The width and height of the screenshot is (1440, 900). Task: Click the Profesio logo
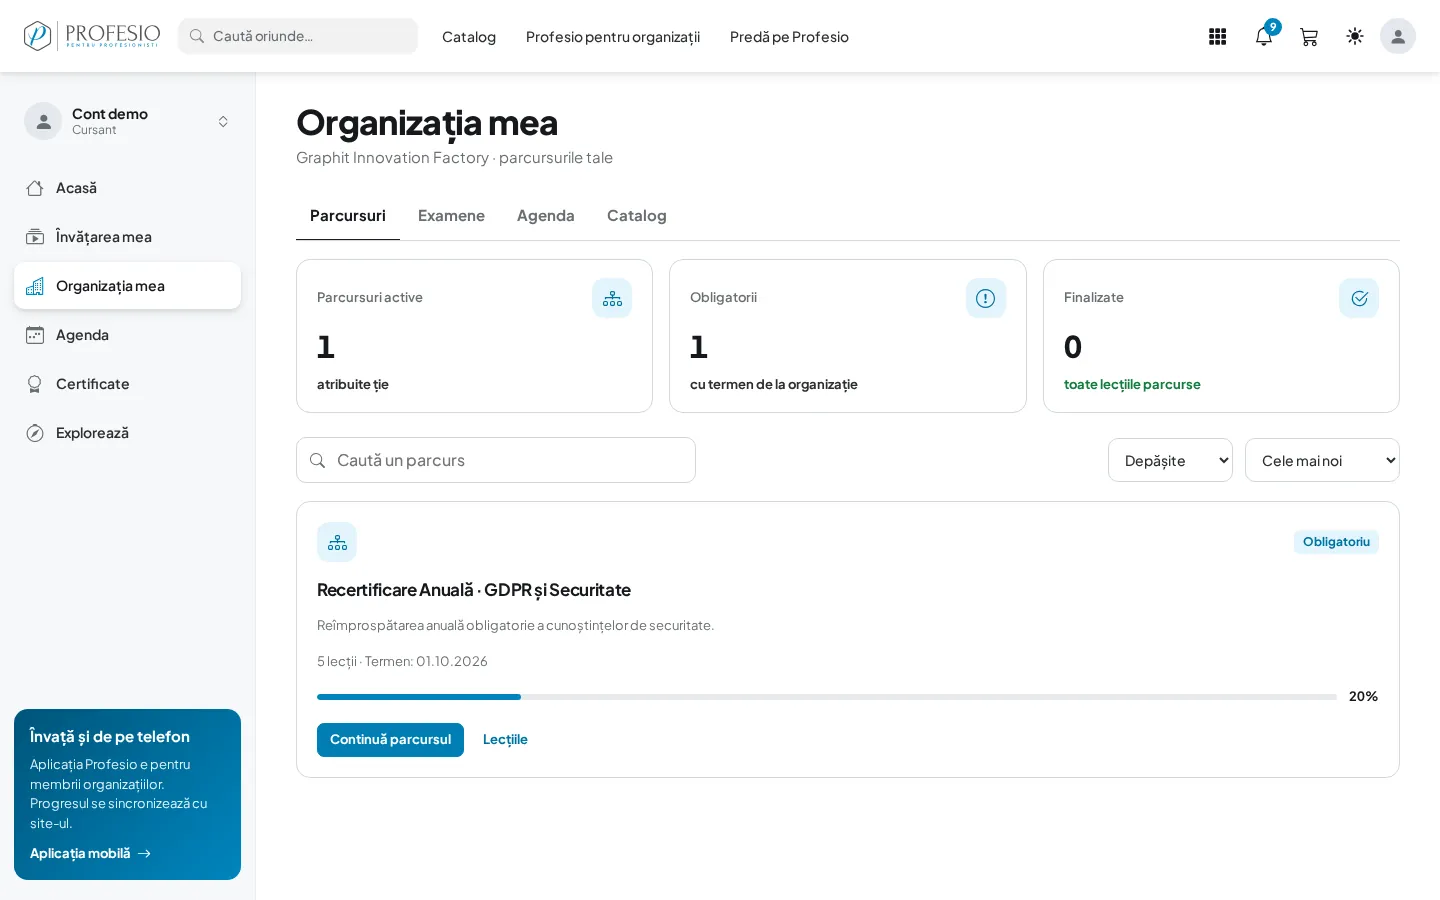[91, 36]
